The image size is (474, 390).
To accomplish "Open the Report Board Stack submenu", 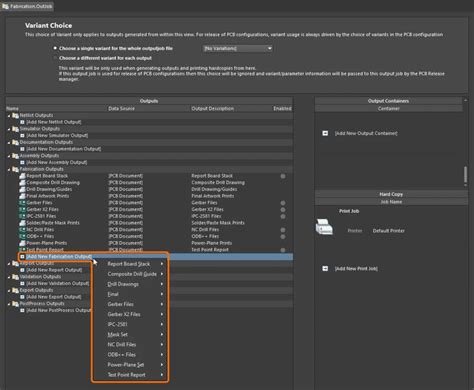I will (130, 264).
